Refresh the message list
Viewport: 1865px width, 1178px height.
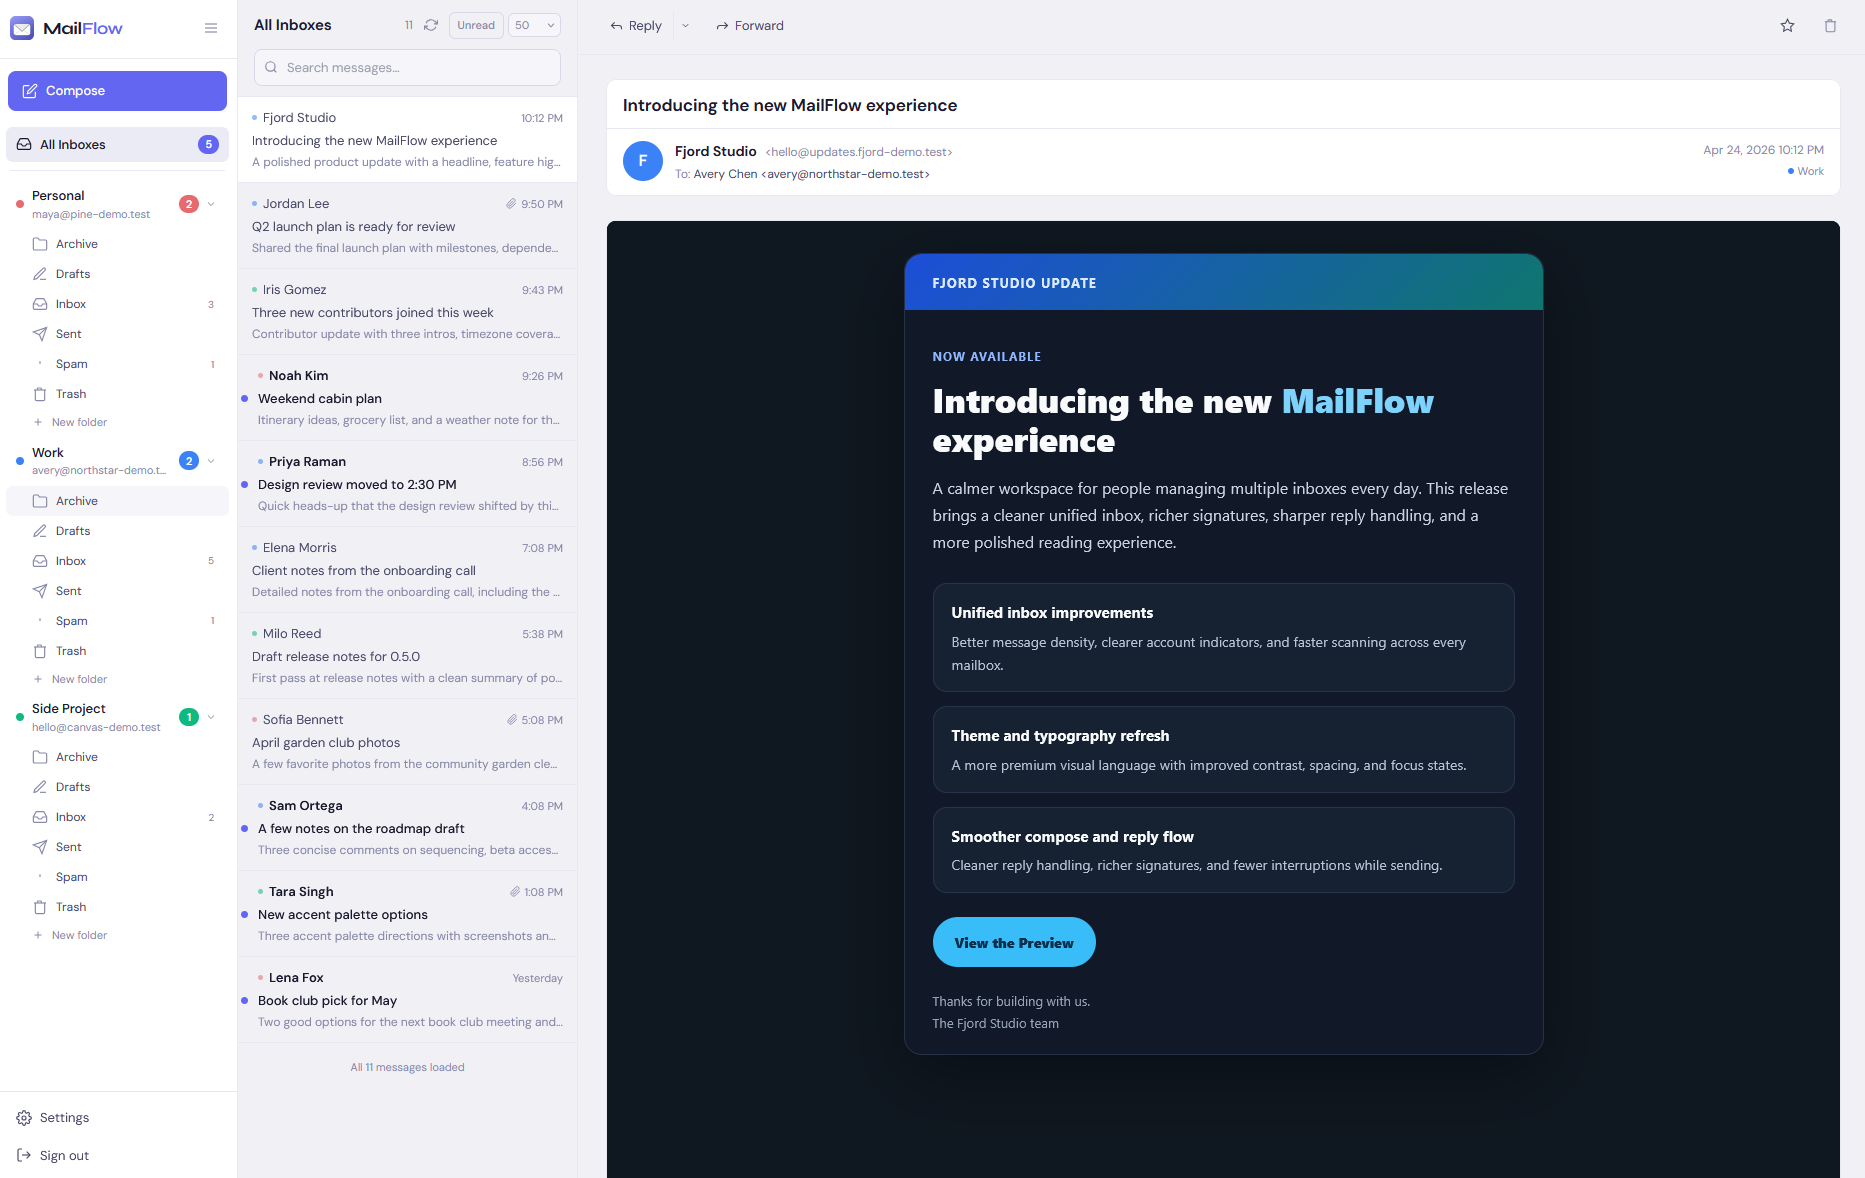pos(430,25)
